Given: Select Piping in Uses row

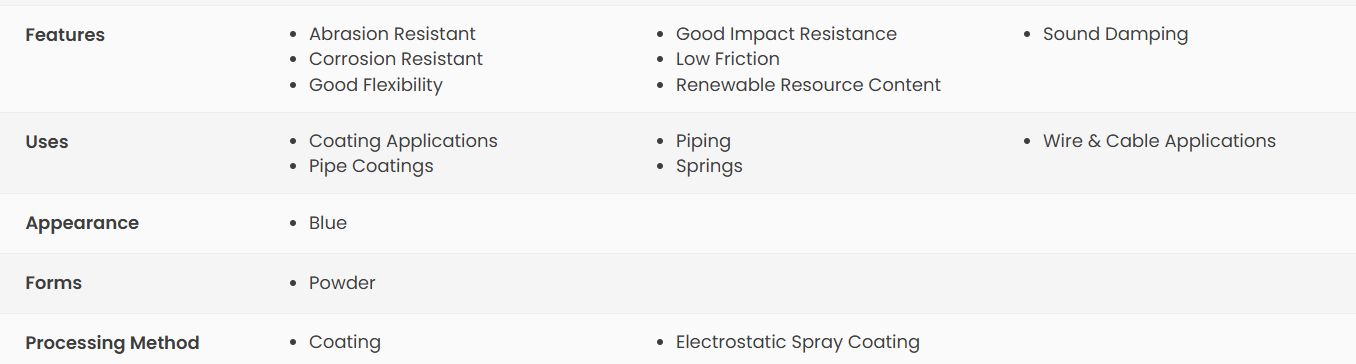Looking at the screenshot, I should 703,141.
